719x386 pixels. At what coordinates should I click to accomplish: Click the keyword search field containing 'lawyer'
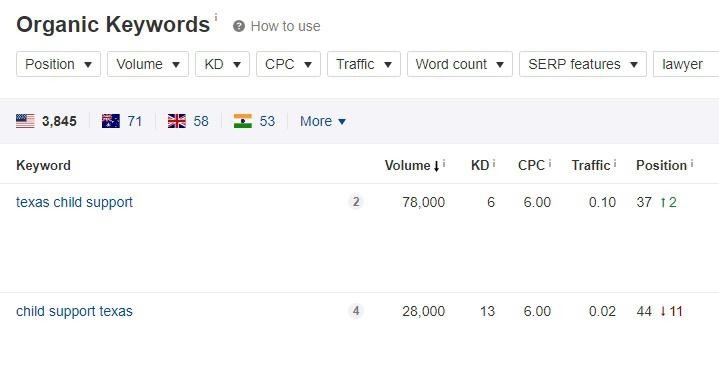coord(686,64)
